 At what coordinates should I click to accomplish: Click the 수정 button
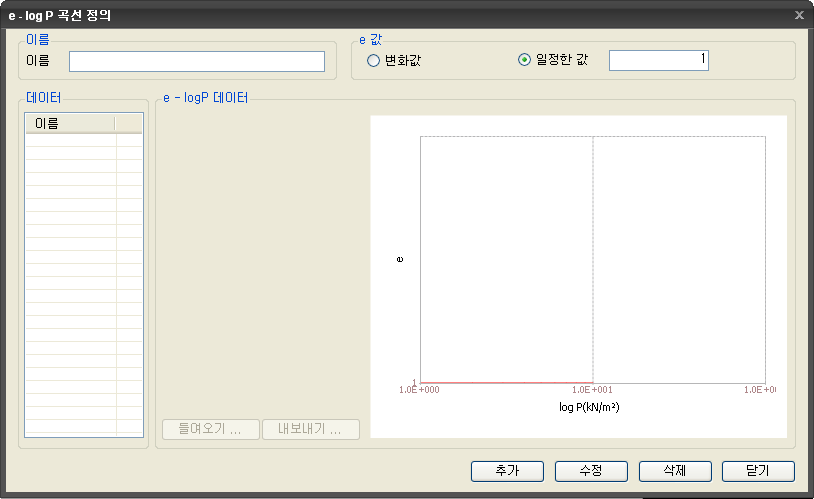click(x=591, y=471)
